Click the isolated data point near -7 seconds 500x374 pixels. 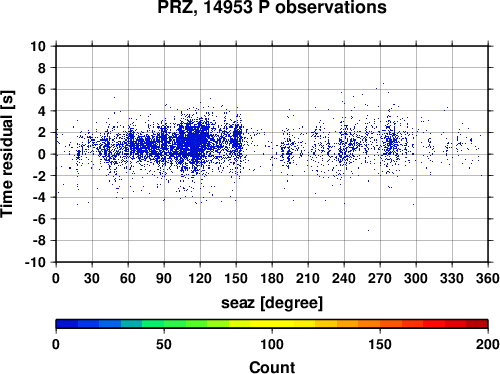coord(368,230)
